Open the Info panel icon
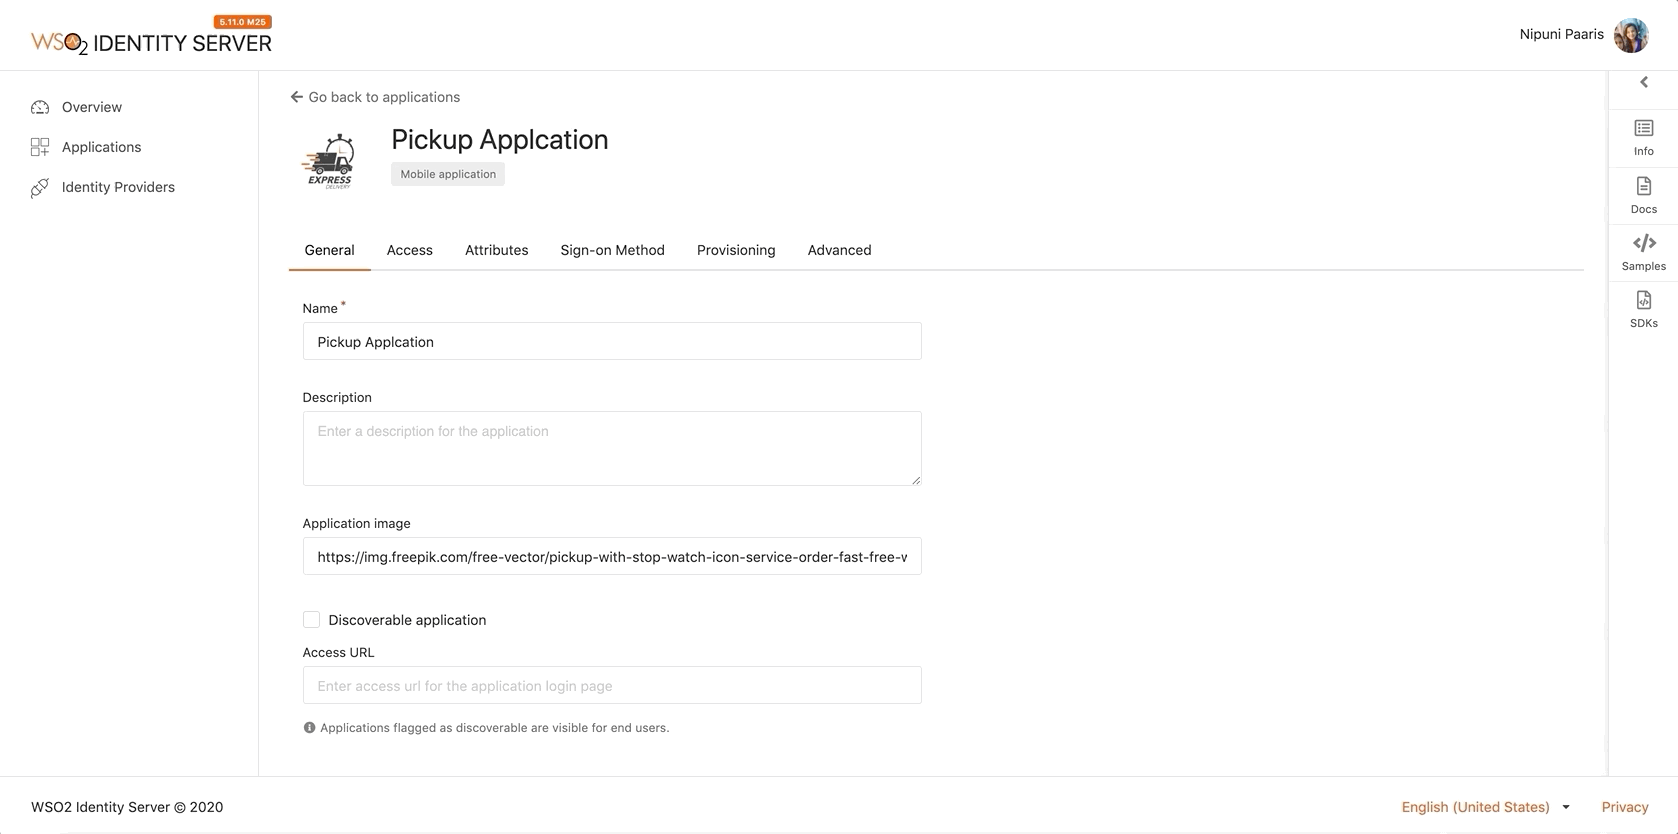Screen dimensions: 1678x834 1643,128
